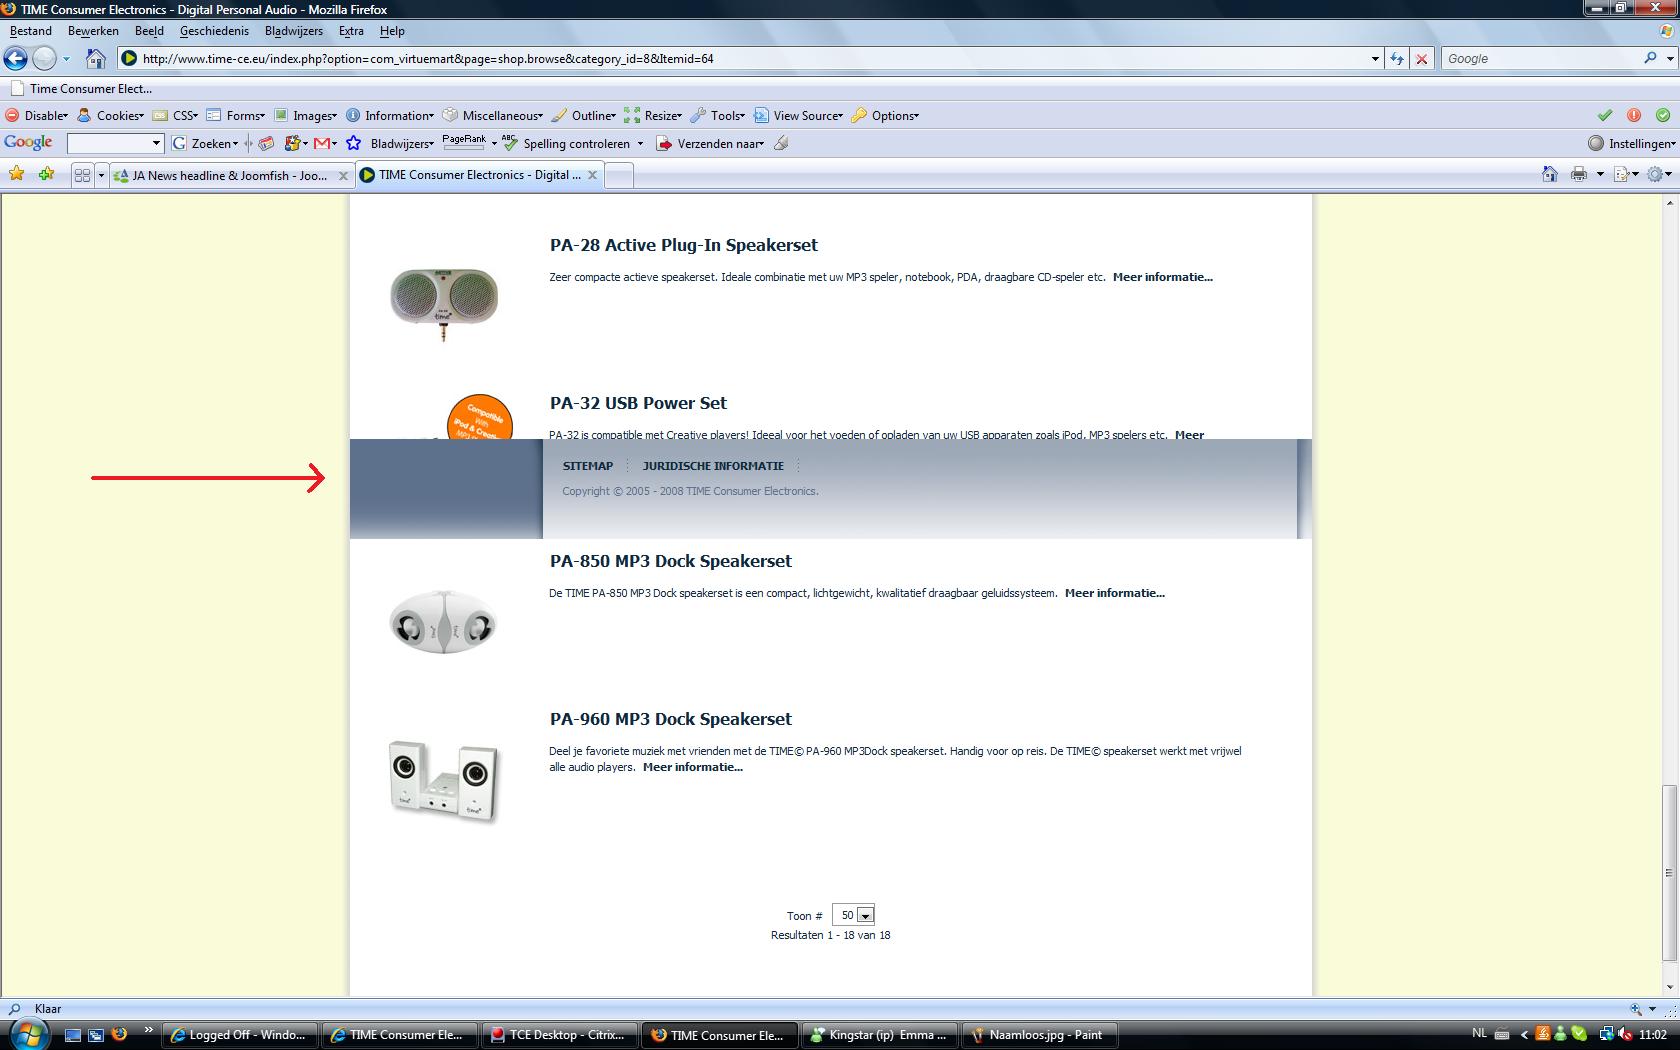Open the Forms dropdown menu

[x=236, y=115]
